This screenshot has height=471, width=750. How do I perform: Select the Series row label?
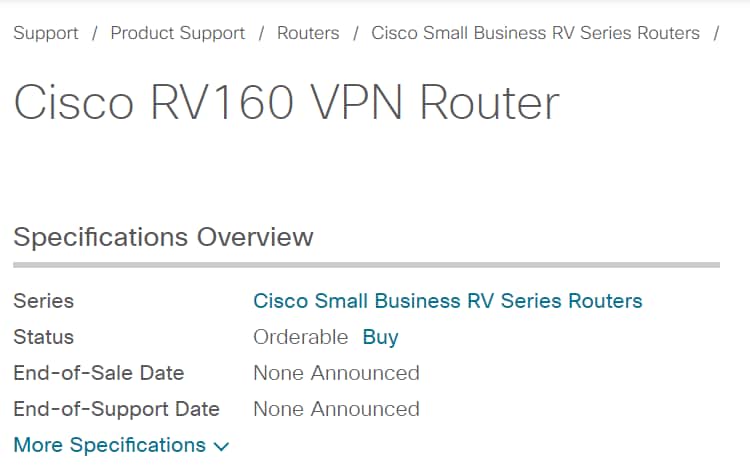tap(44, 301)
